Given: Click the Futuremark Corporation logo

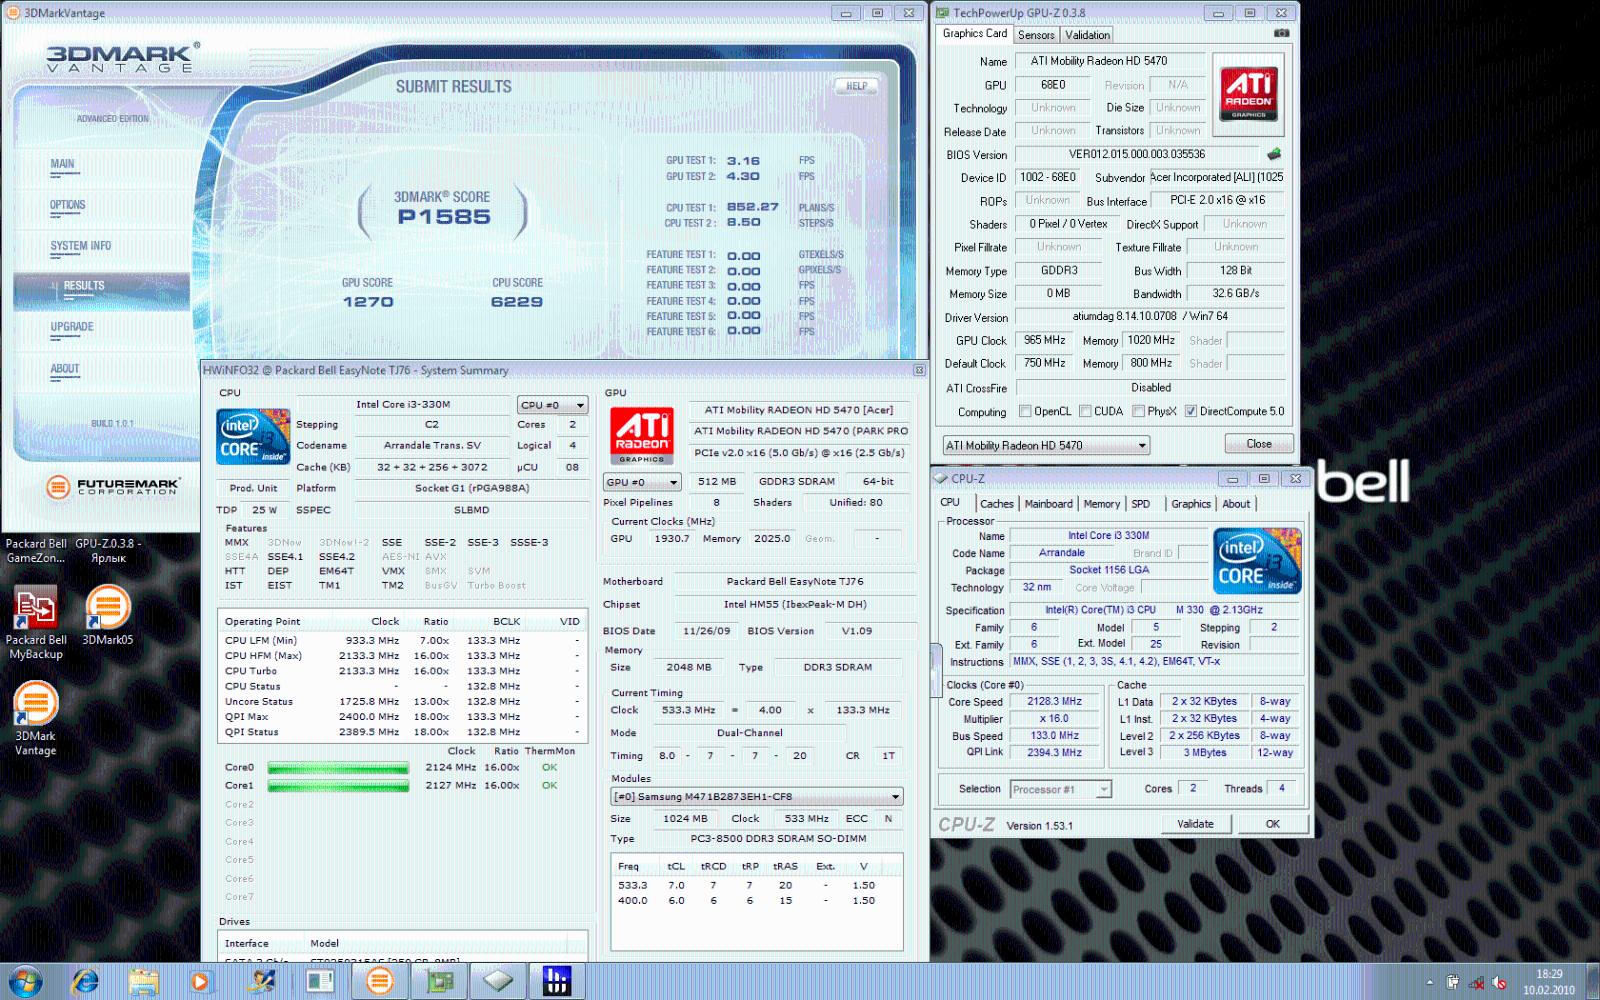Looking at the screenshot, I should 113,487.
